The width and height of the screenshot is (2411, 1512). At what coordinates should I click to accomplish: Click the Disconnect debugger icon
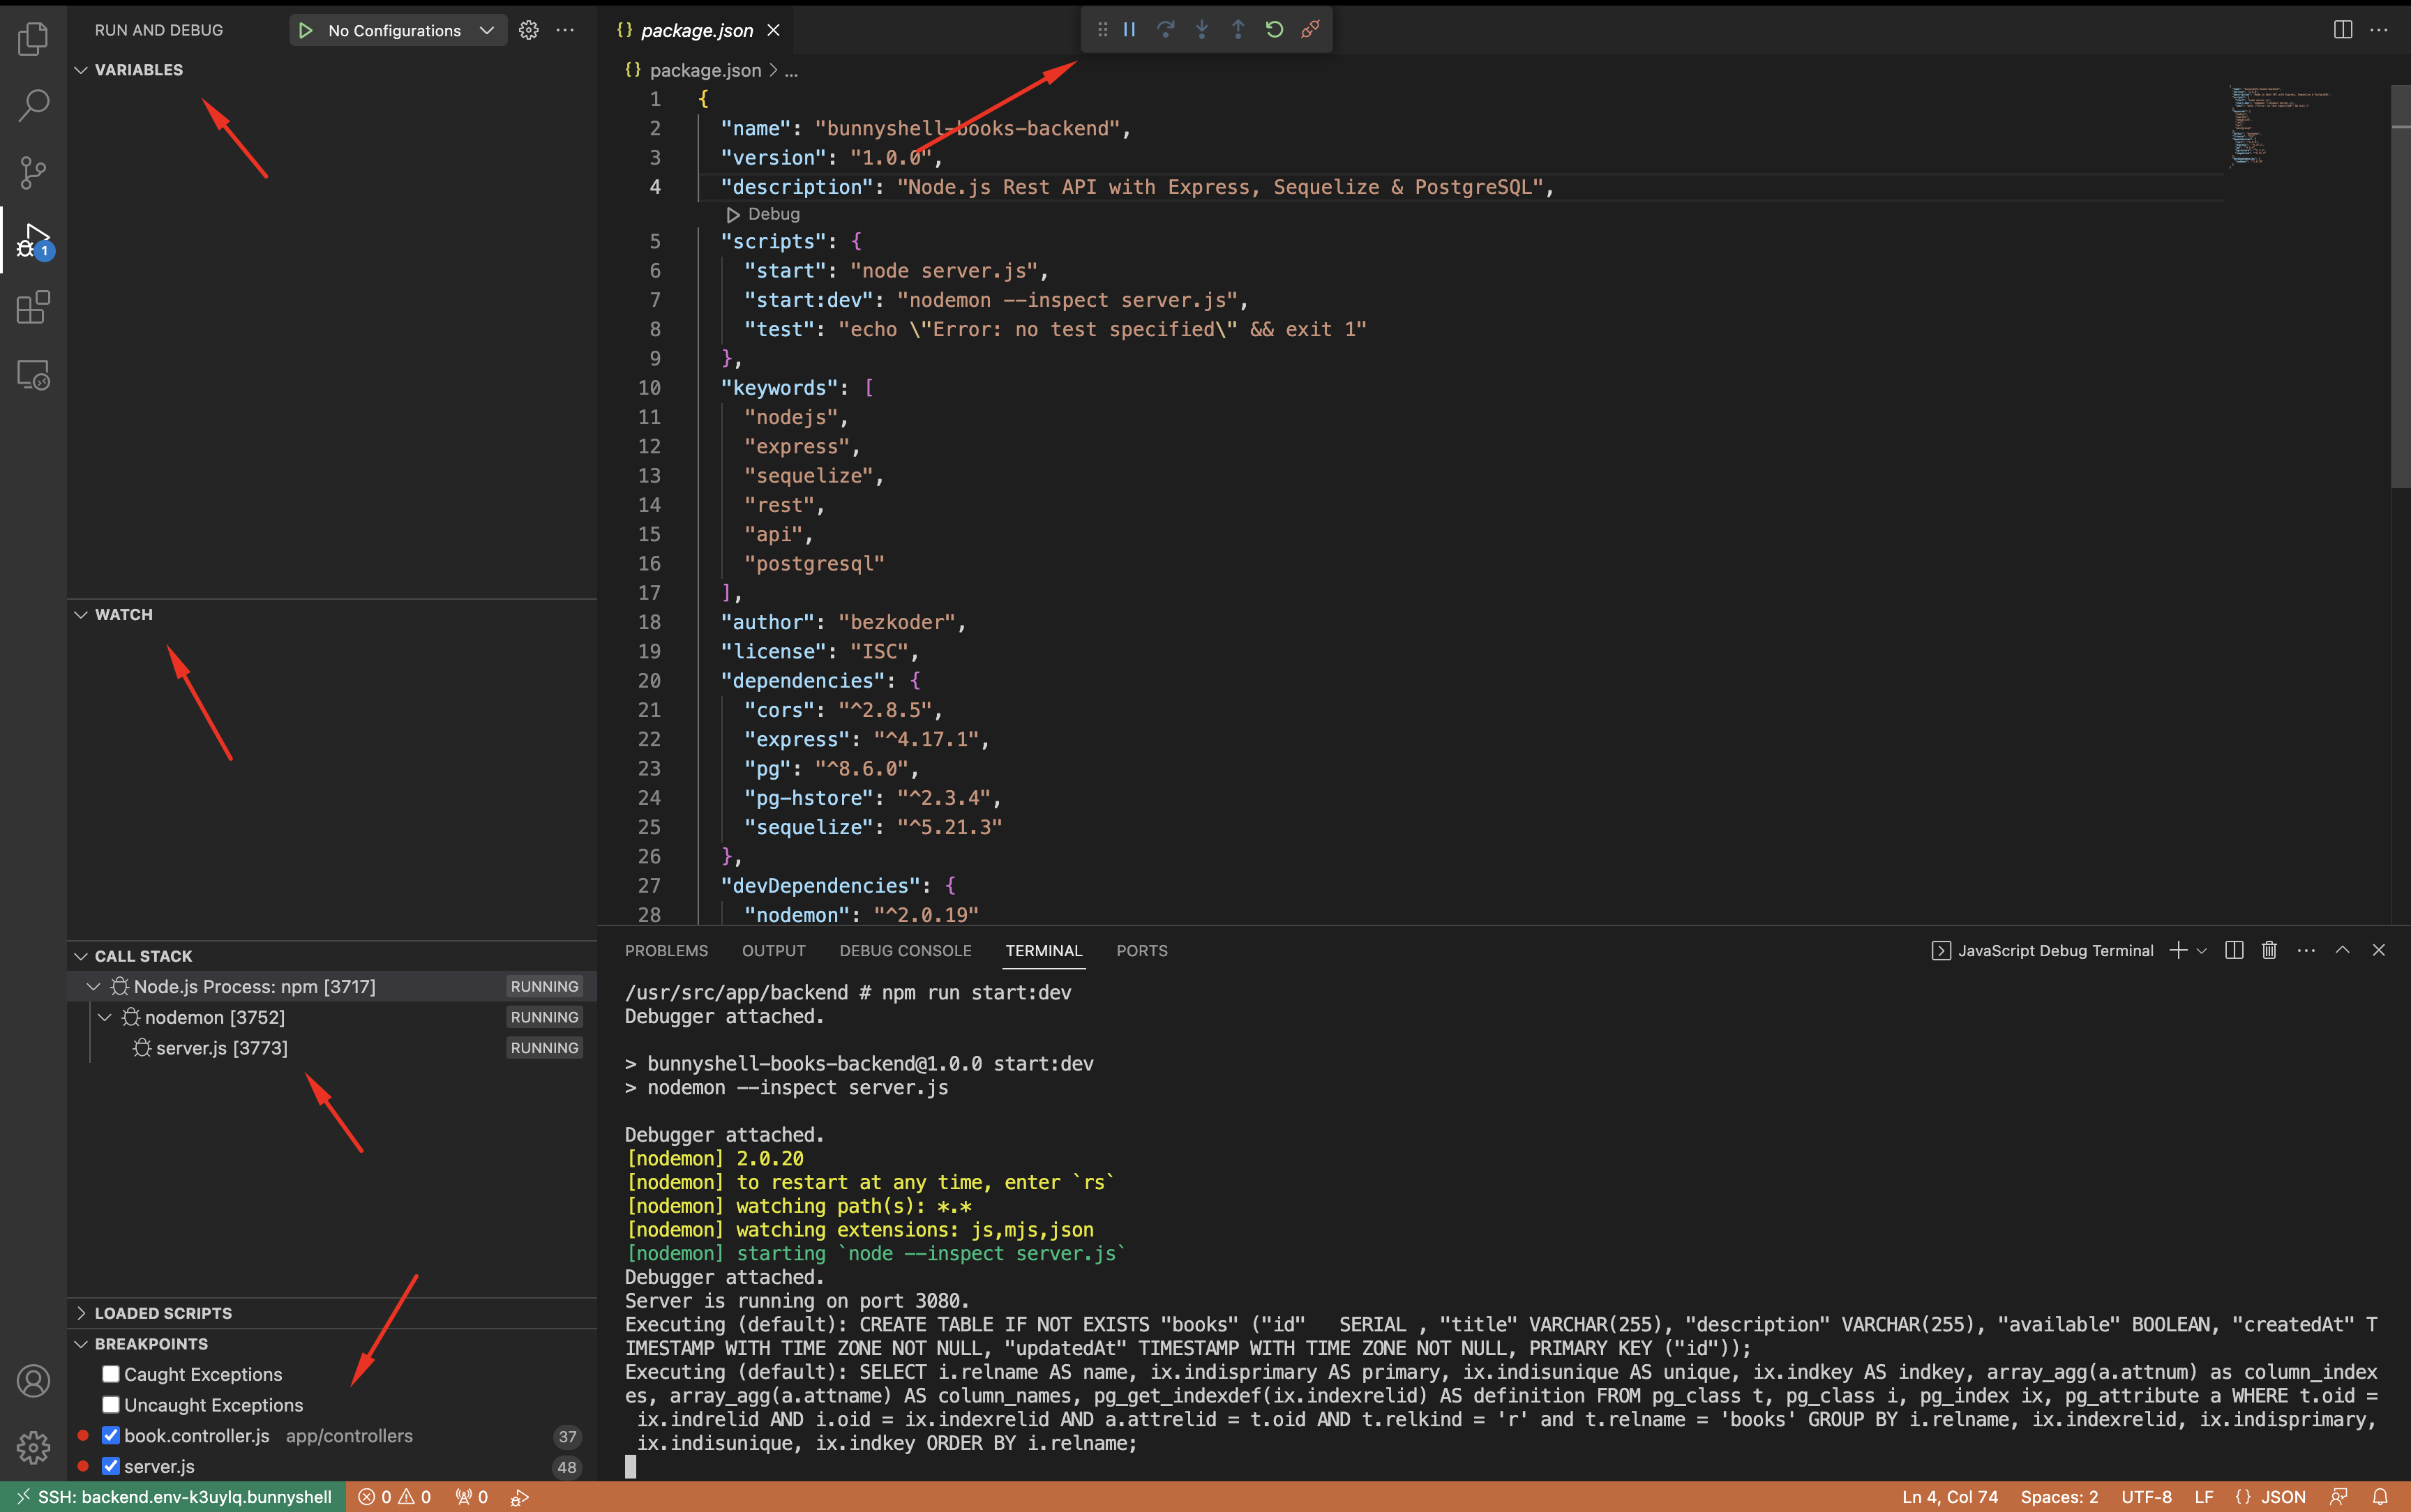point(1310,30)
